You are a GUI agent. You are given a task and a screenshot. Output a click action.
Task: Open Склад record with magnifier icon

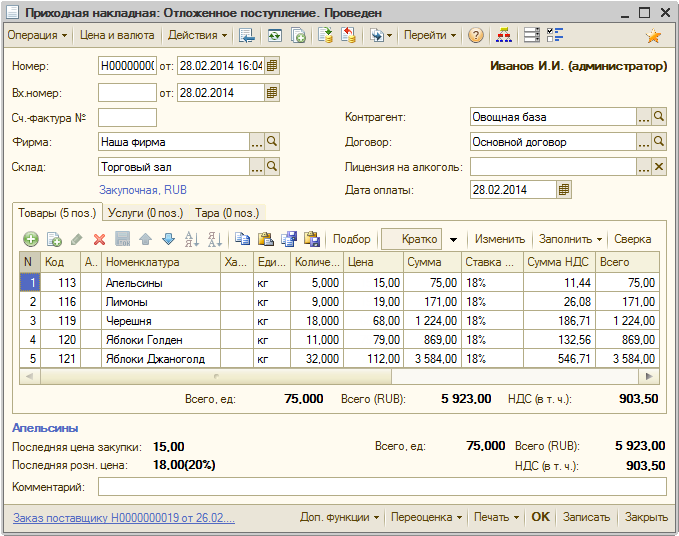pyautogui.click(x=272, y=167)
